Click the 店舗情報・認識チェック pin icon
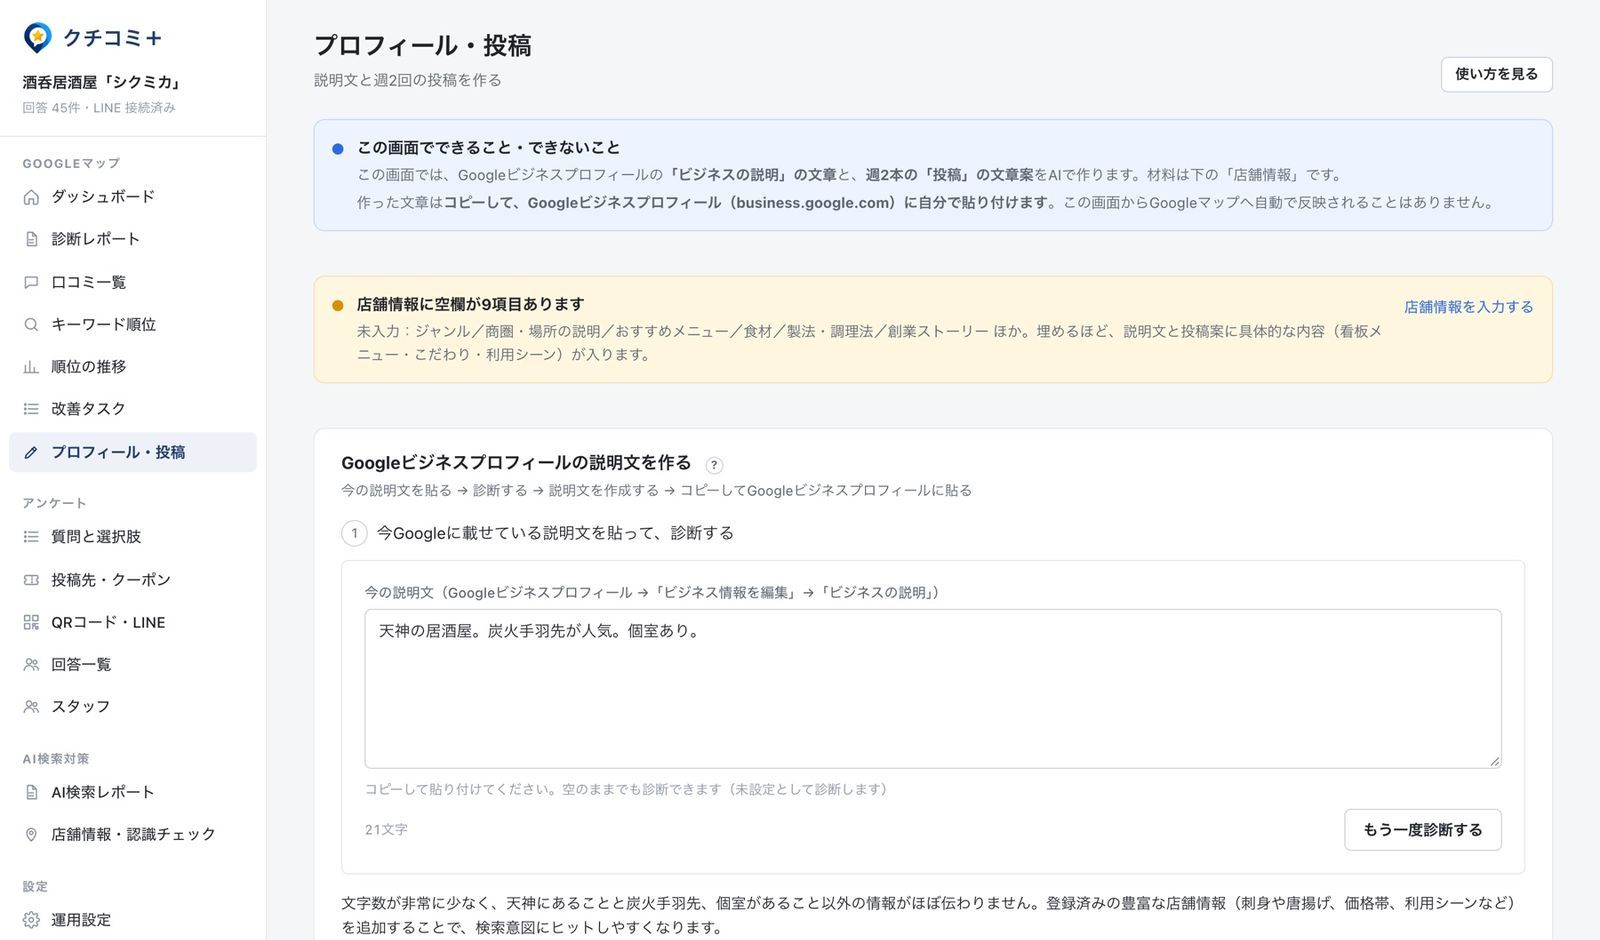 (x=31, y=834)
